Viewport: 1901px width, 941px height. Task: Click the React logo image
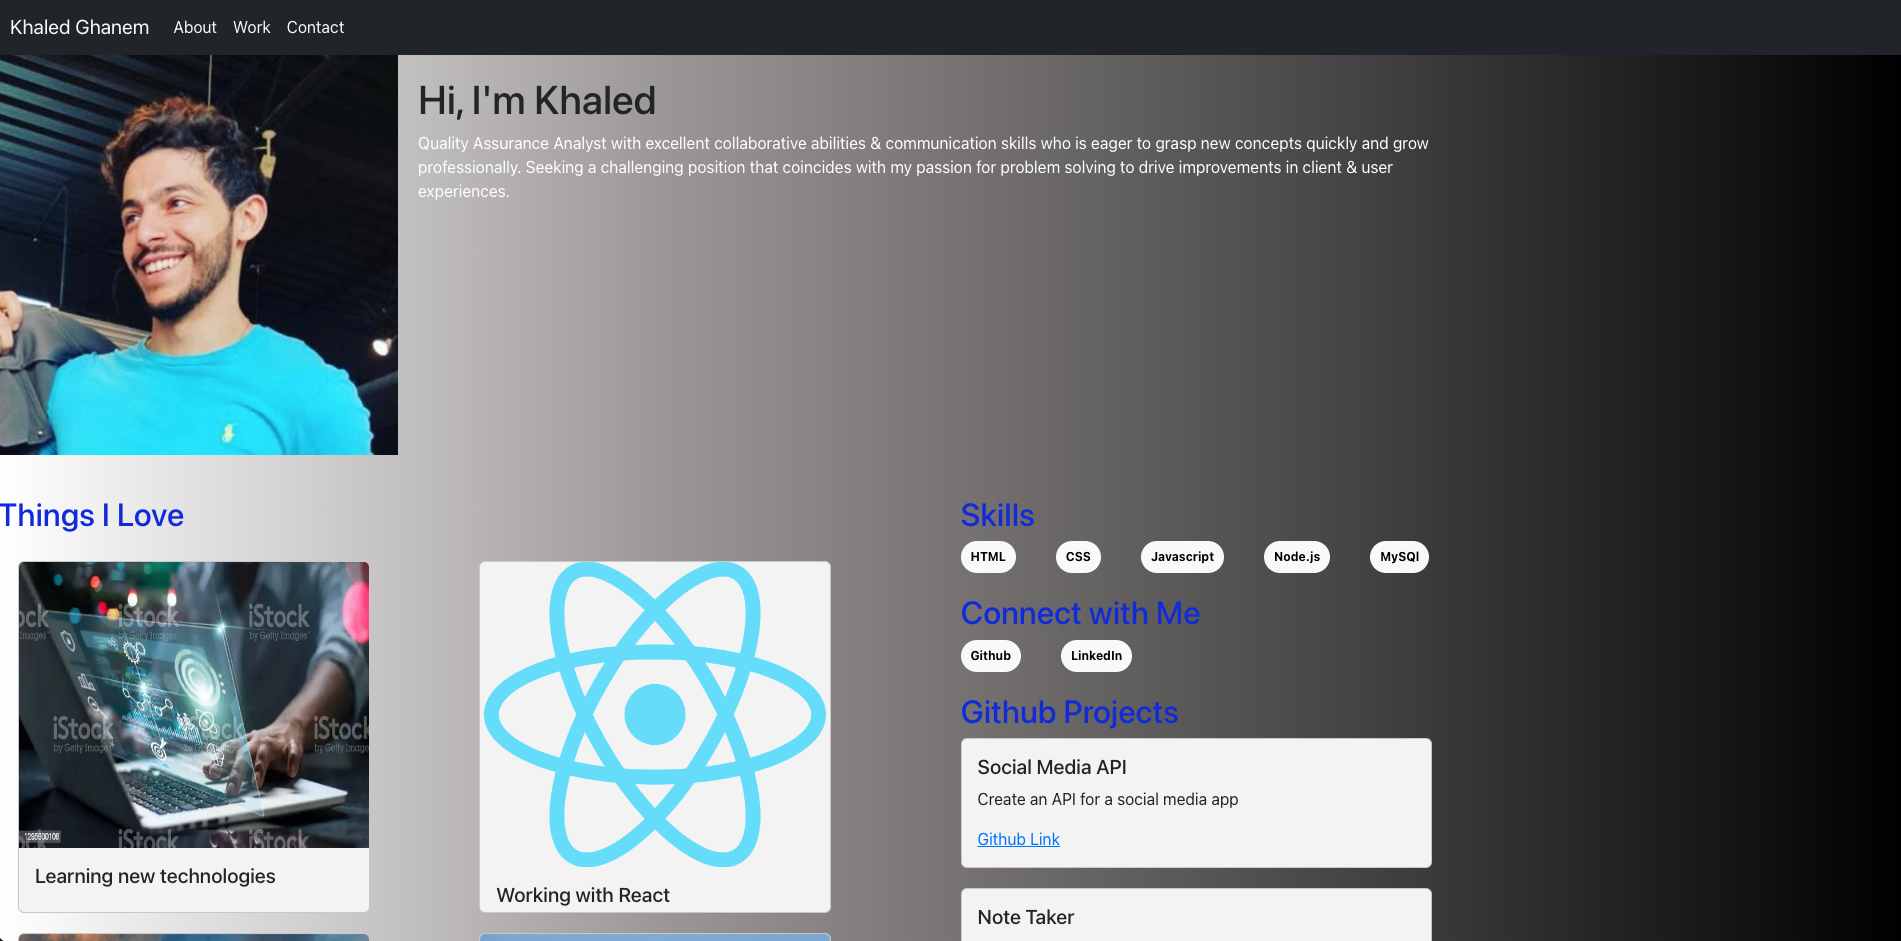pyautogui.click(x=655, y=714)
